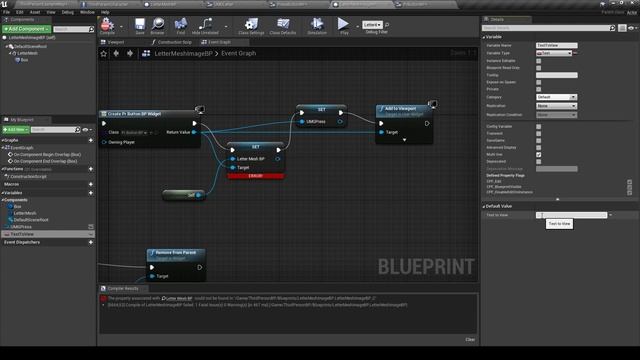Start Simulation from the toolbar
Viewport: 640px width, 360px height.
tap(317, 26)
